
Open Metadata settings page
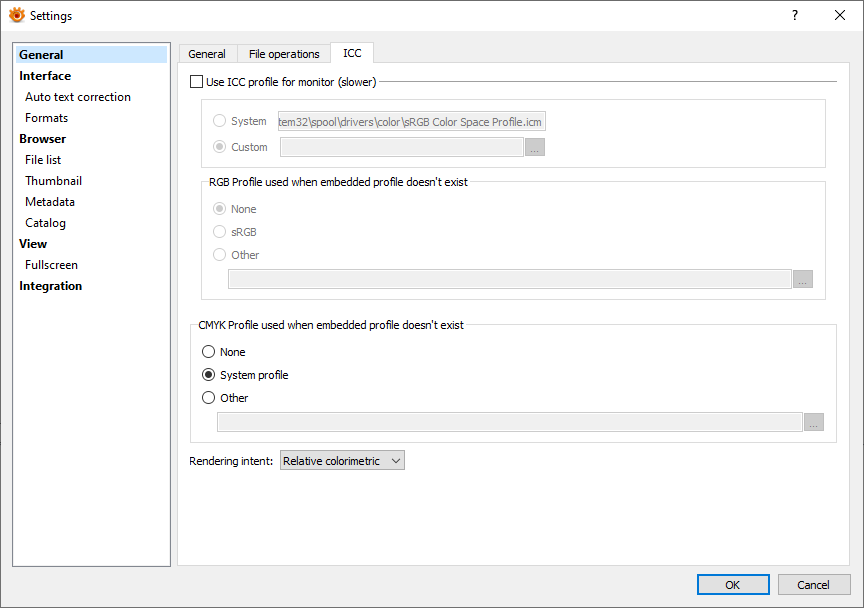50,202
